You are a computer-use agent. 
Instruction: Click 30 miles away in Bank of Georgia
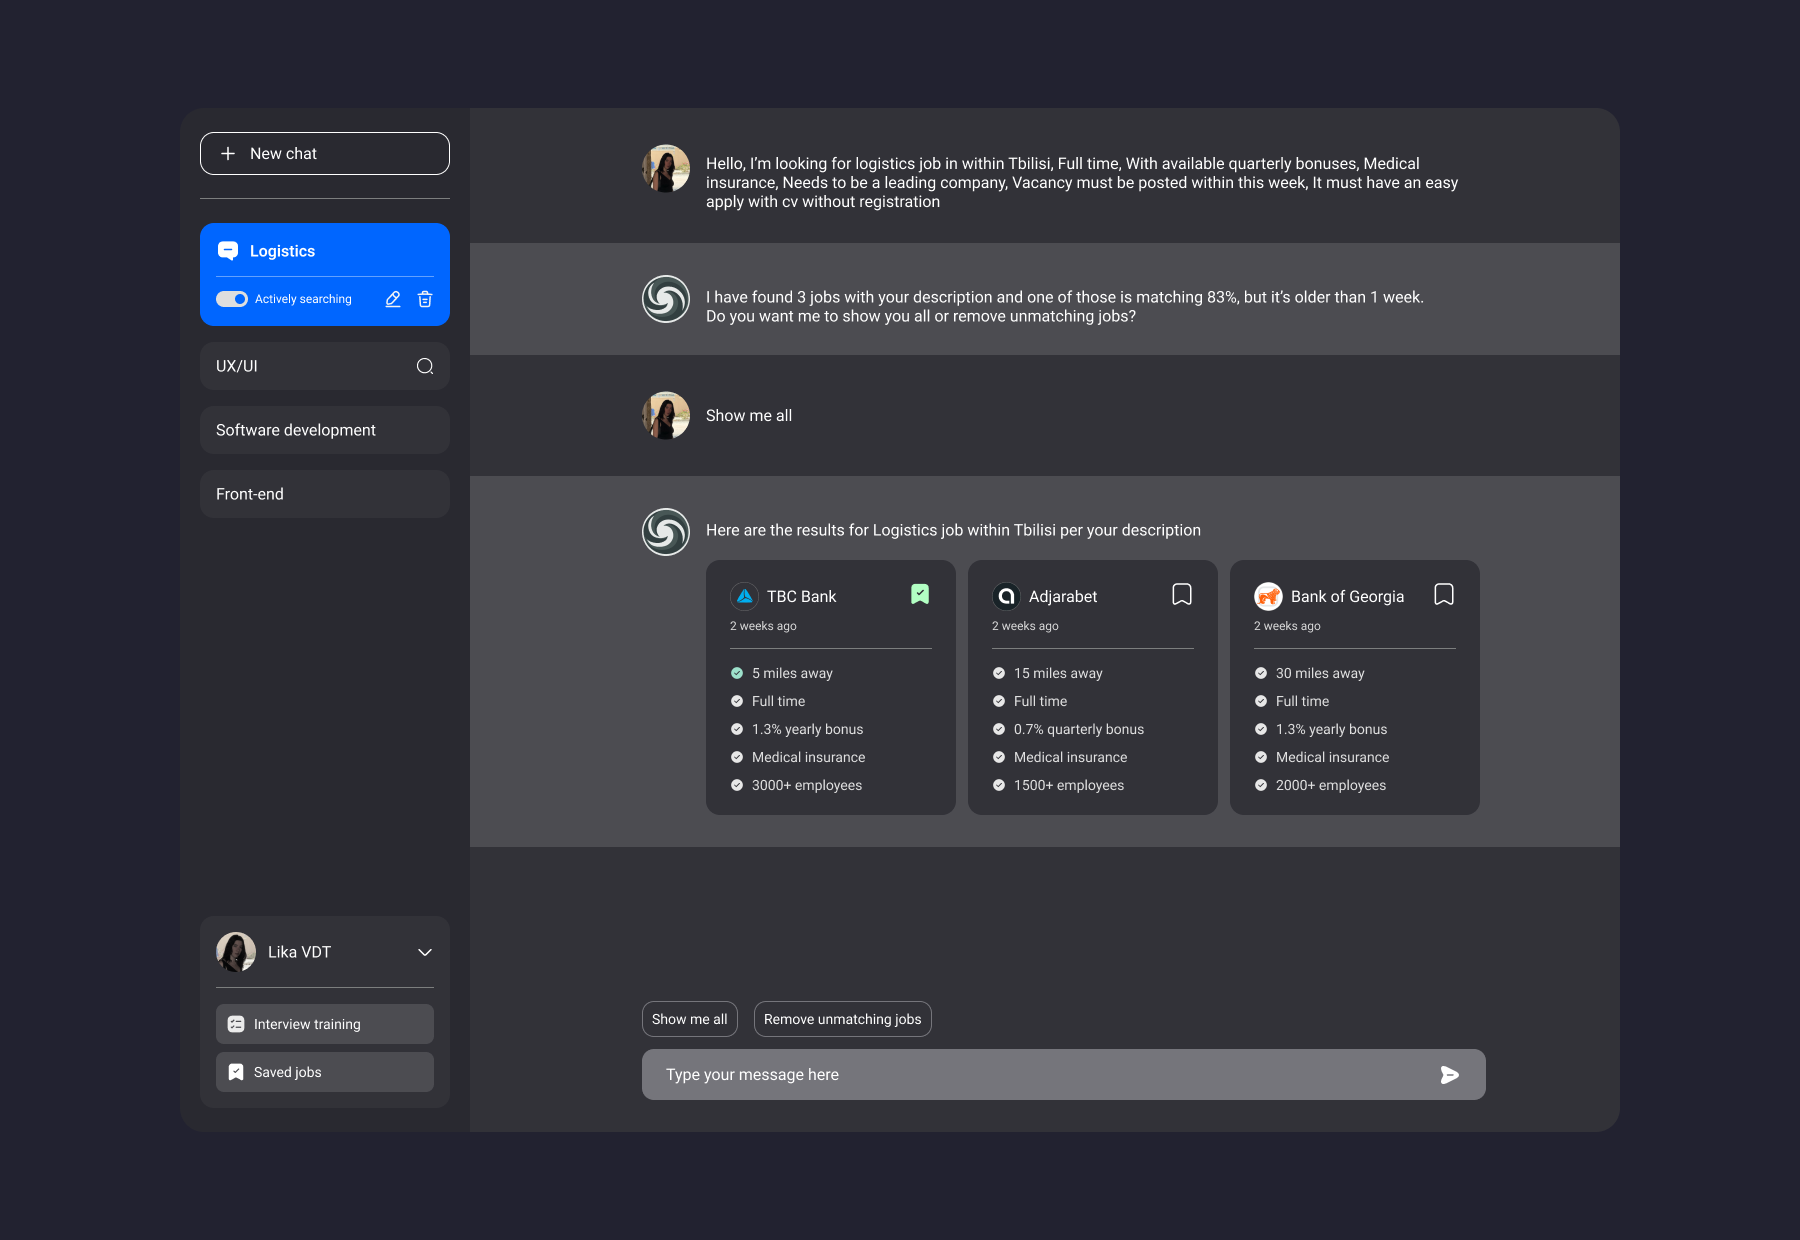(1320, 673)
